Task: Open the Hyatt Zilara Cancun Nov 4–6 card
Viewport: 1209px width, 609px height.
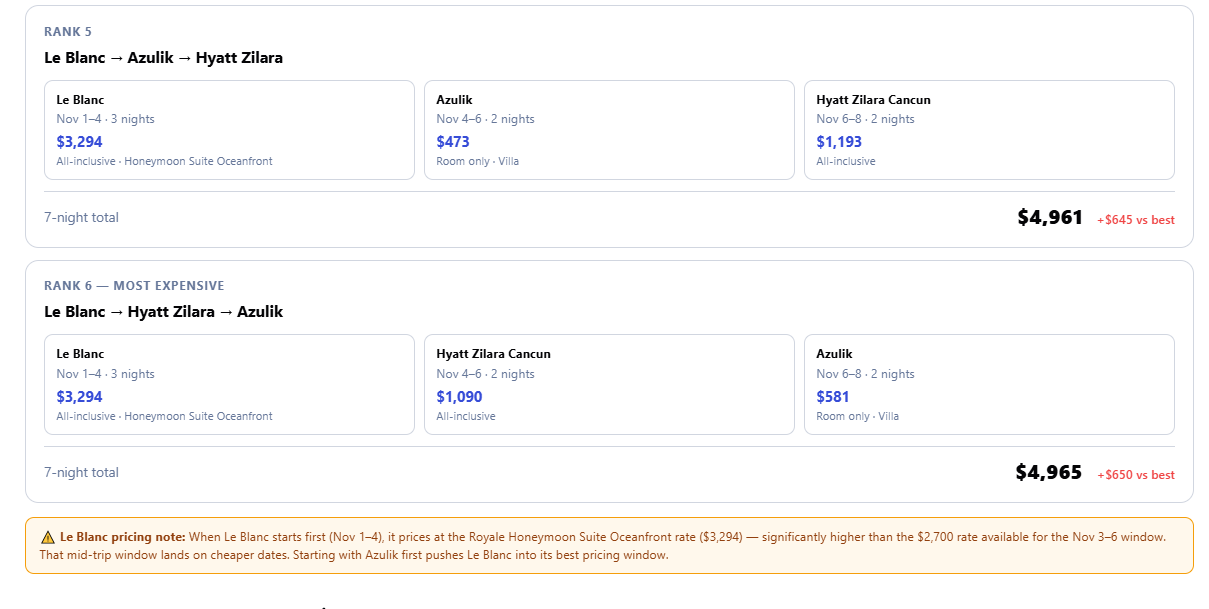Action: pos(610,385)
